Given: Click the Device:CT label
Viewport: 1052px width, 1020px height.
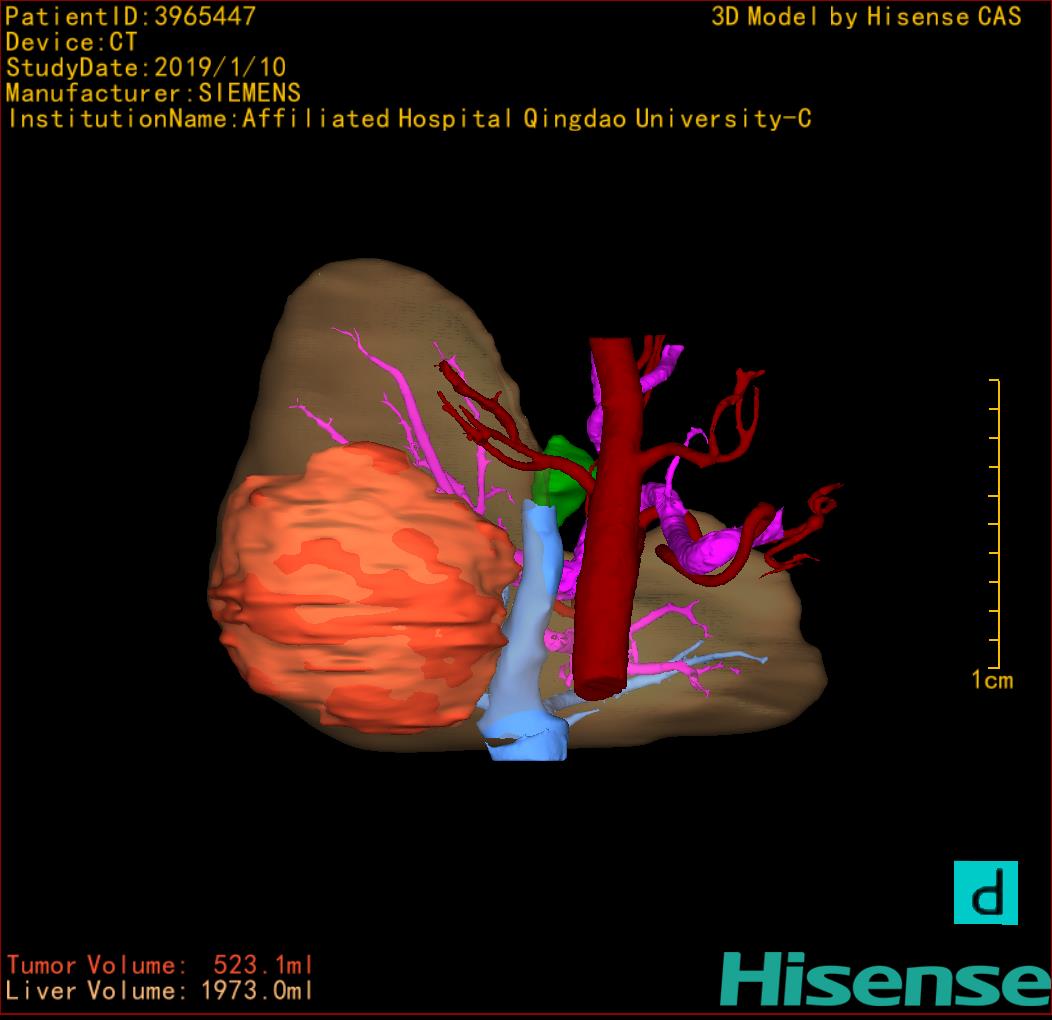Looking at the screenshot, I should click(71, 43).
